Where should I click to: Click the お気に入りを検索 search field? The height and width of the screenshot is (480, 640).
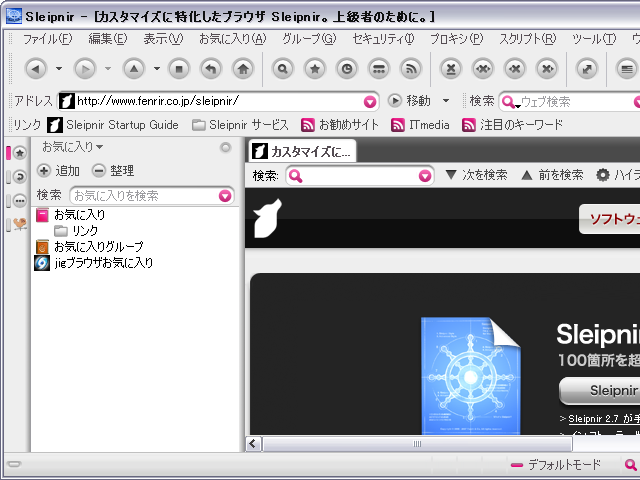152,196
